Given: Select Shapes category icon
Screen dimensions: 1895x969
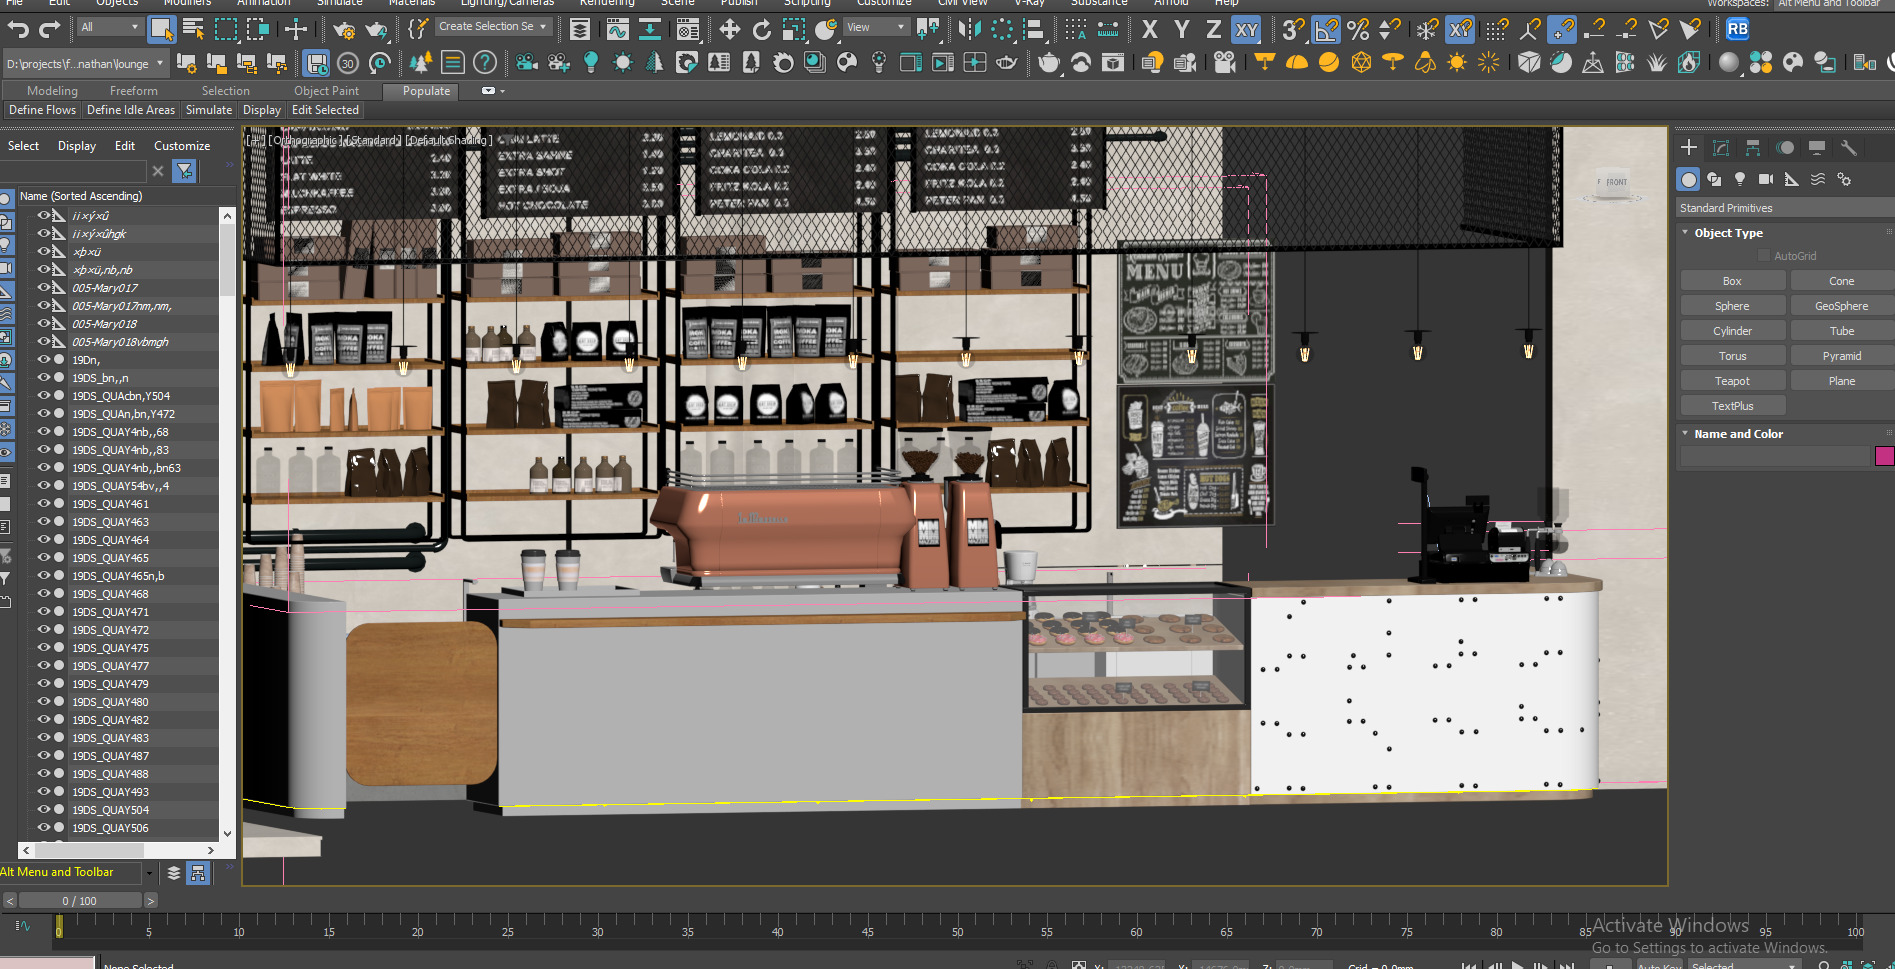Looking at the screenshot, I should [1714, 179].
